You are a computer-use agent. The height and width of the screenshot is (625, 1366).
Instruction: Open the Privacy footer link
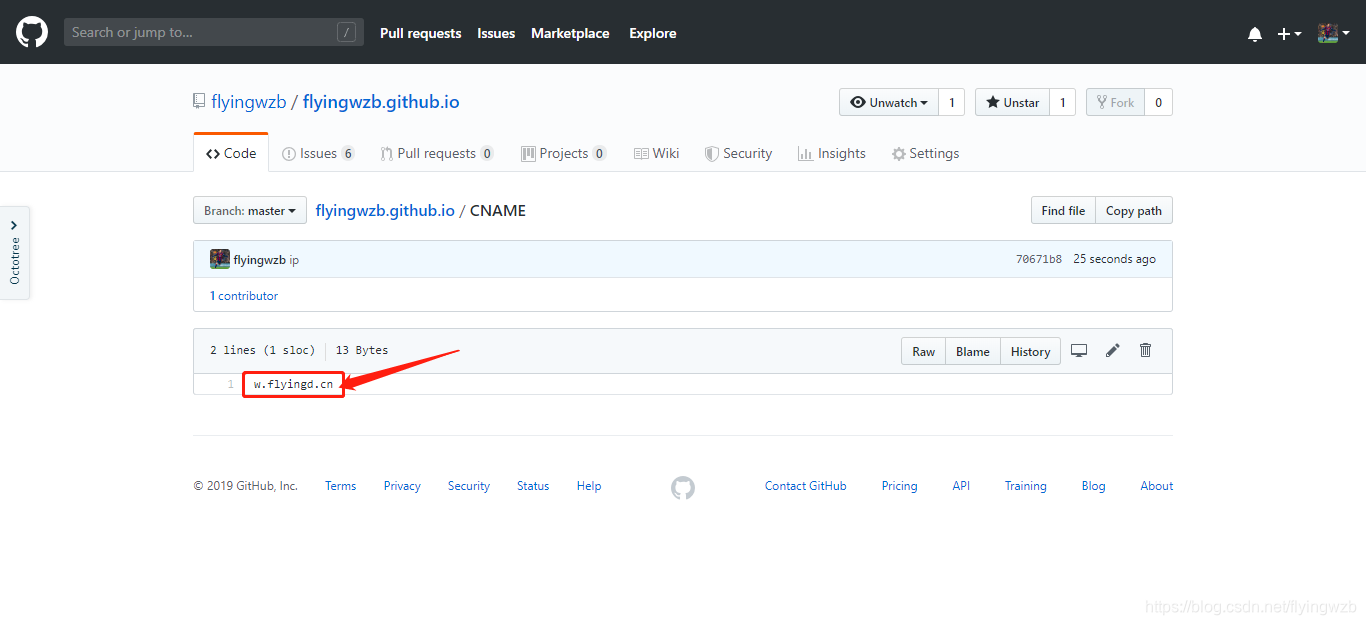click(402, 486)
